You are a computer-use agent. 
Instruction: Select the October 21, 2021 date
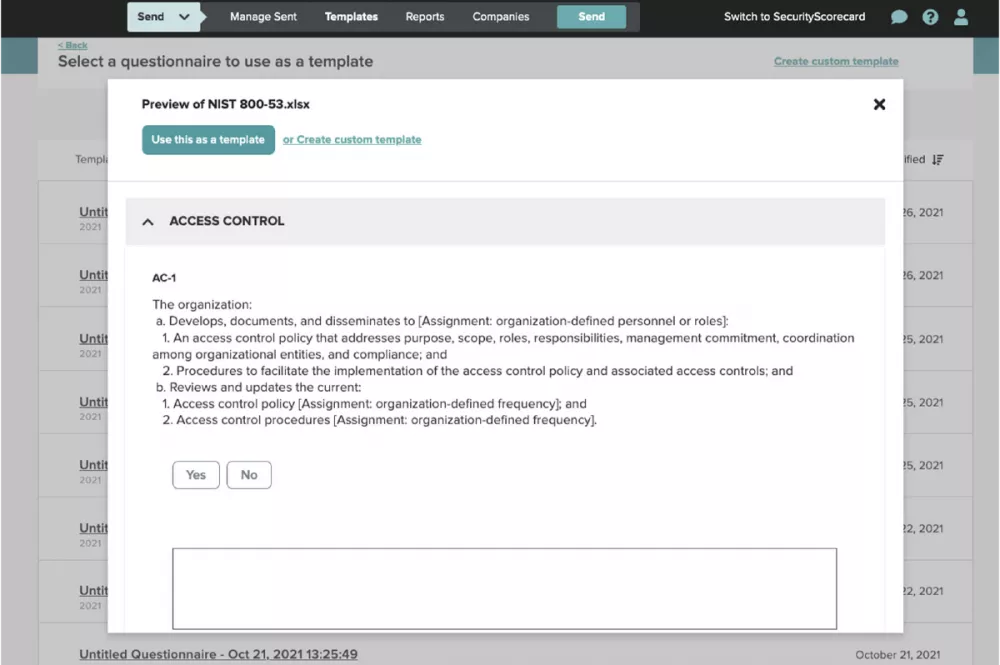click(897, 655)
